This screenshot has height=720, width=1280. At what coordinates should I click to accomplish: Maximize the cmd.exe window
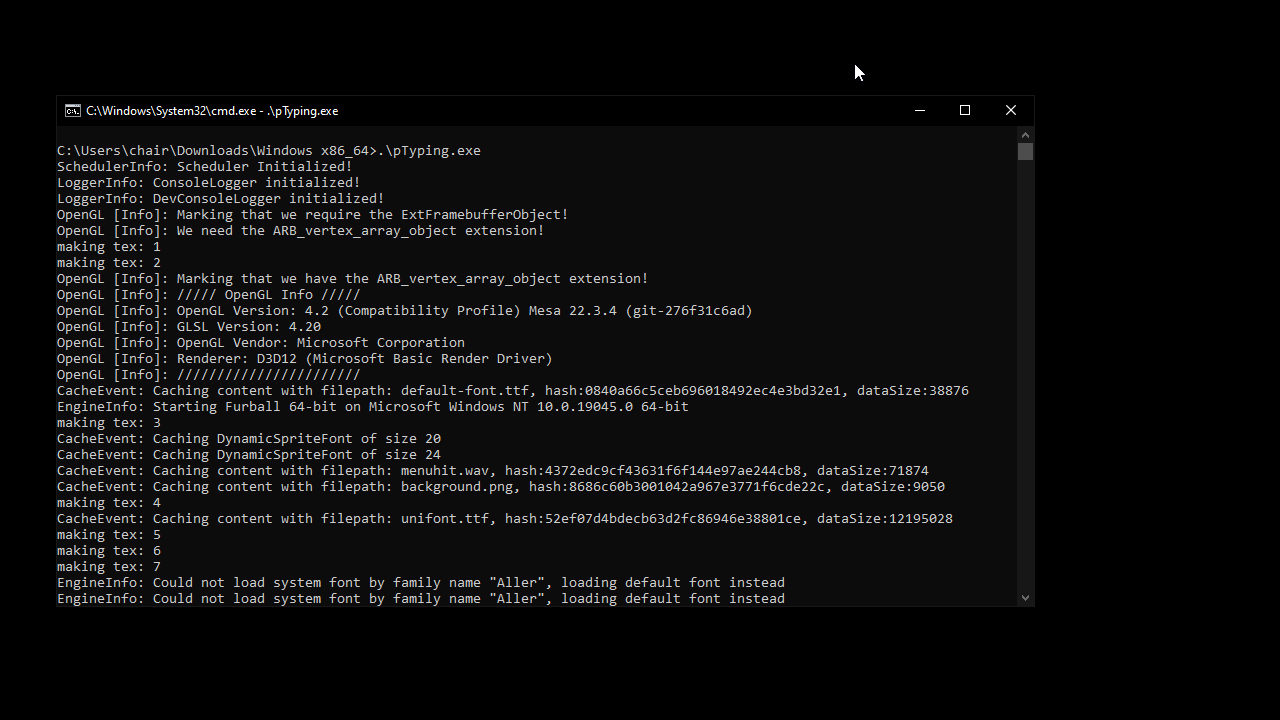tap(965, 111)
